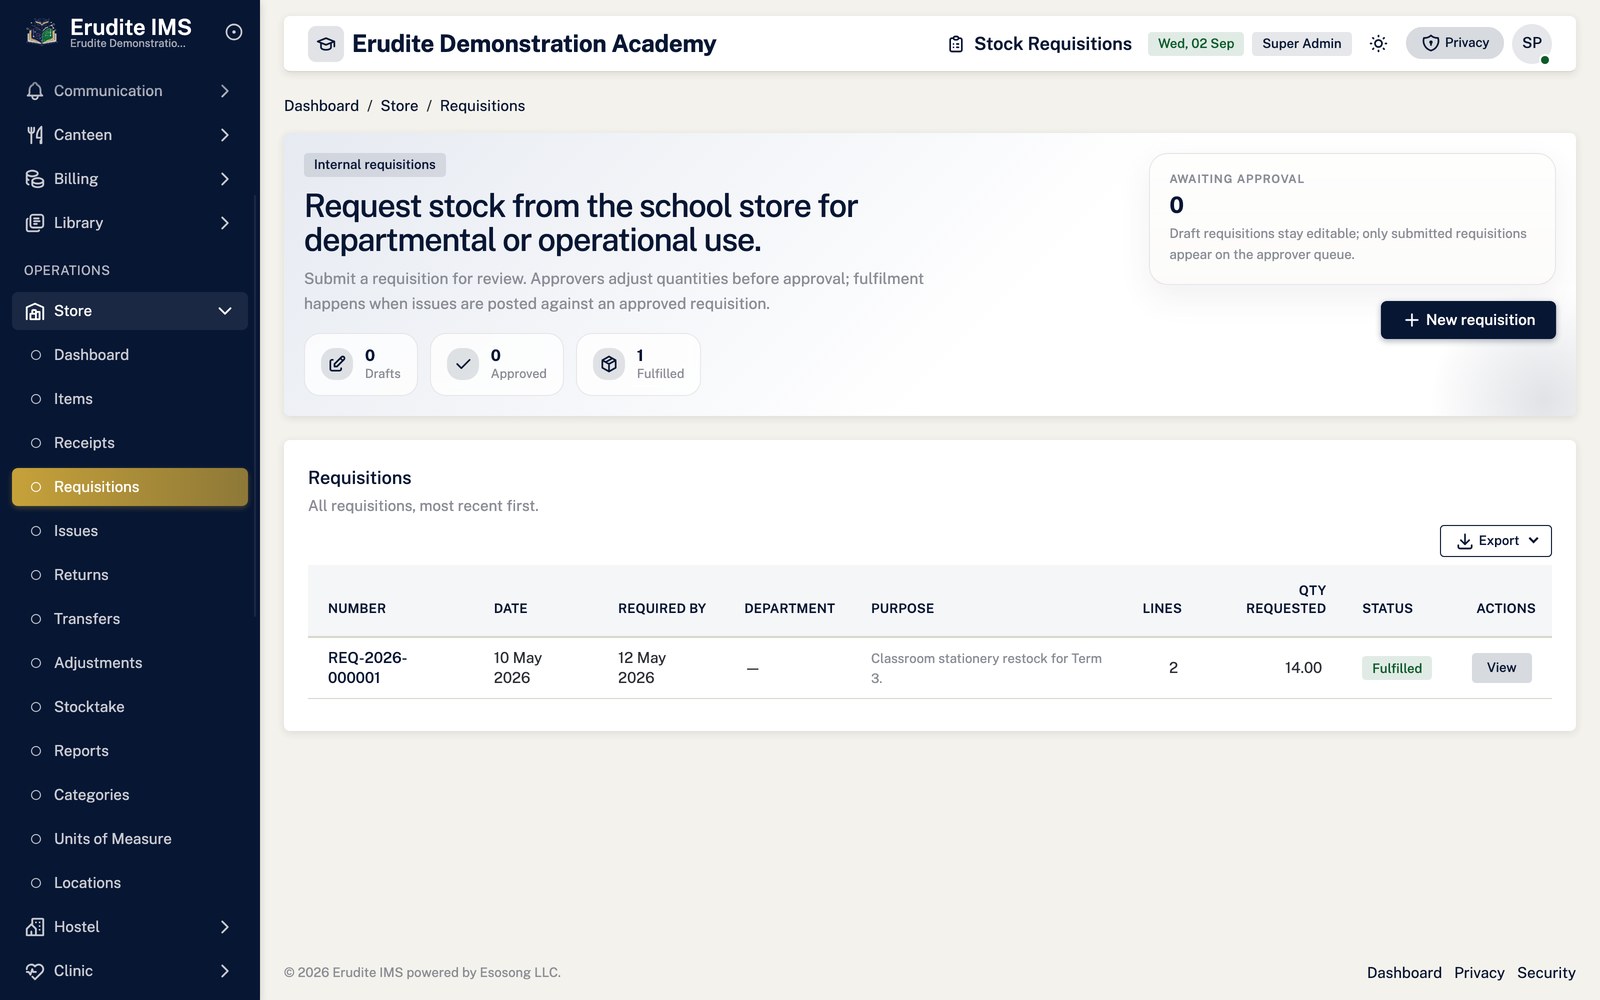Image resolution: width=1600 pixels, height=1000 pixels.
Task: Open Locations in the sidebar
Action: click(130, 883)
